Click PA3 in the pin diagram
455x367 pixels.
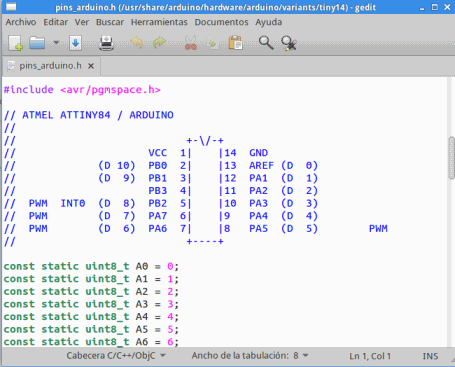click(x=258, y=203)
